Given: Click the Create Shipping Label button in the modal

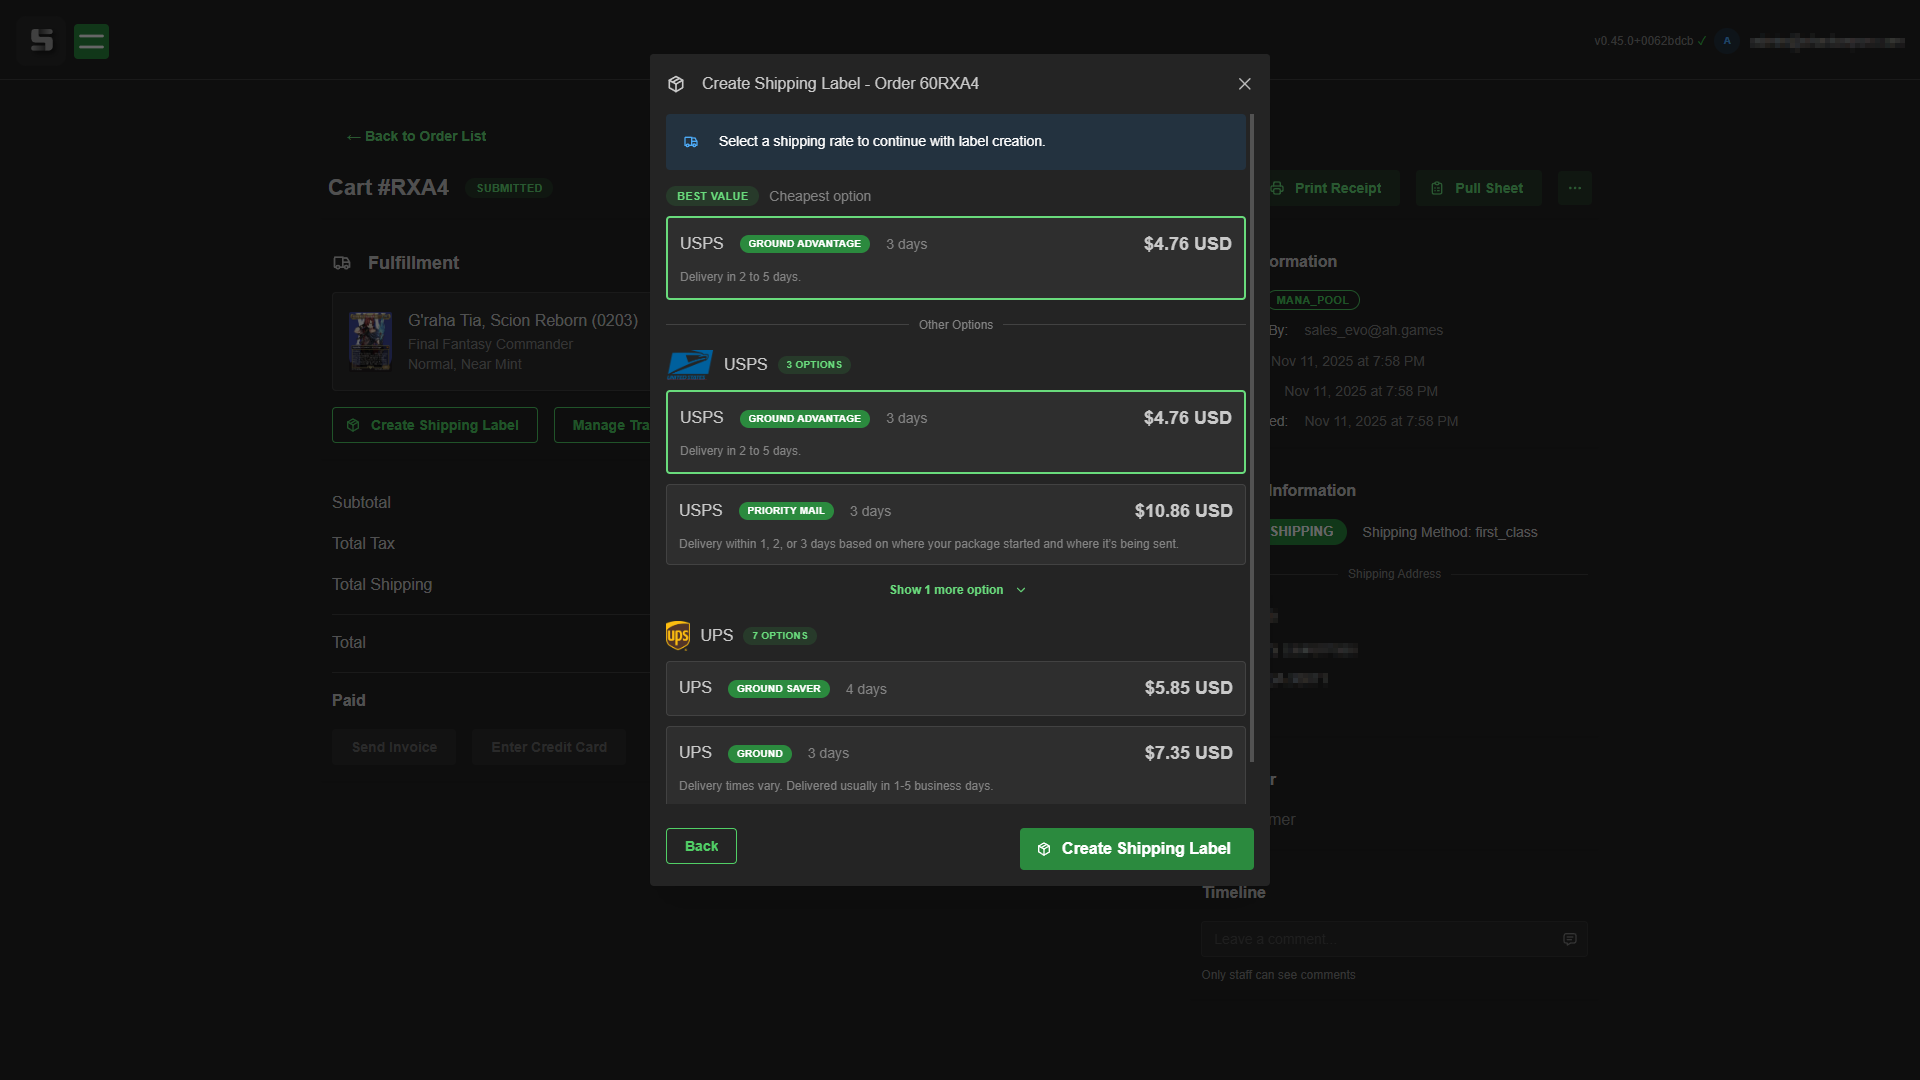Looking at the screenshot, I should tap(1135, 848).
